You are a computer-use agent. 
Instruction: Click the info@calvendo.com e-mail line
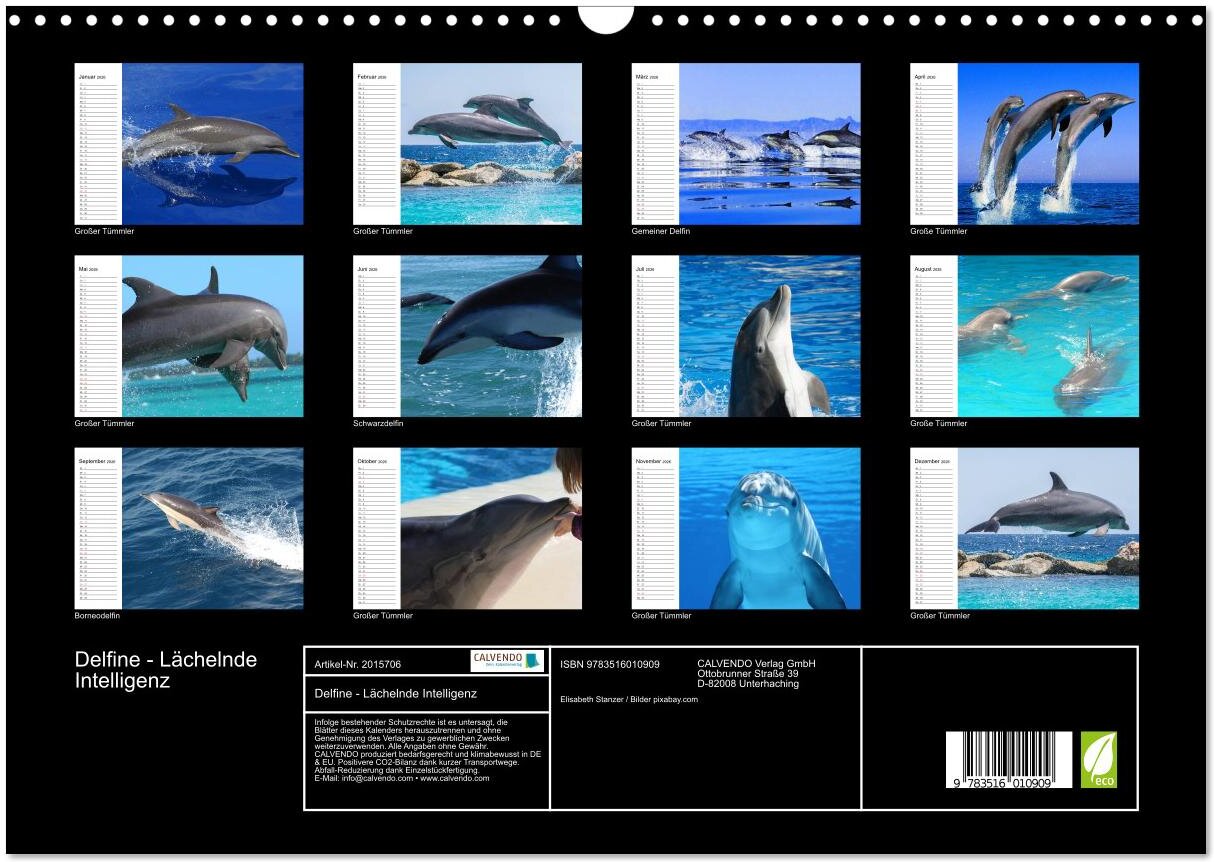pos(401,778)
